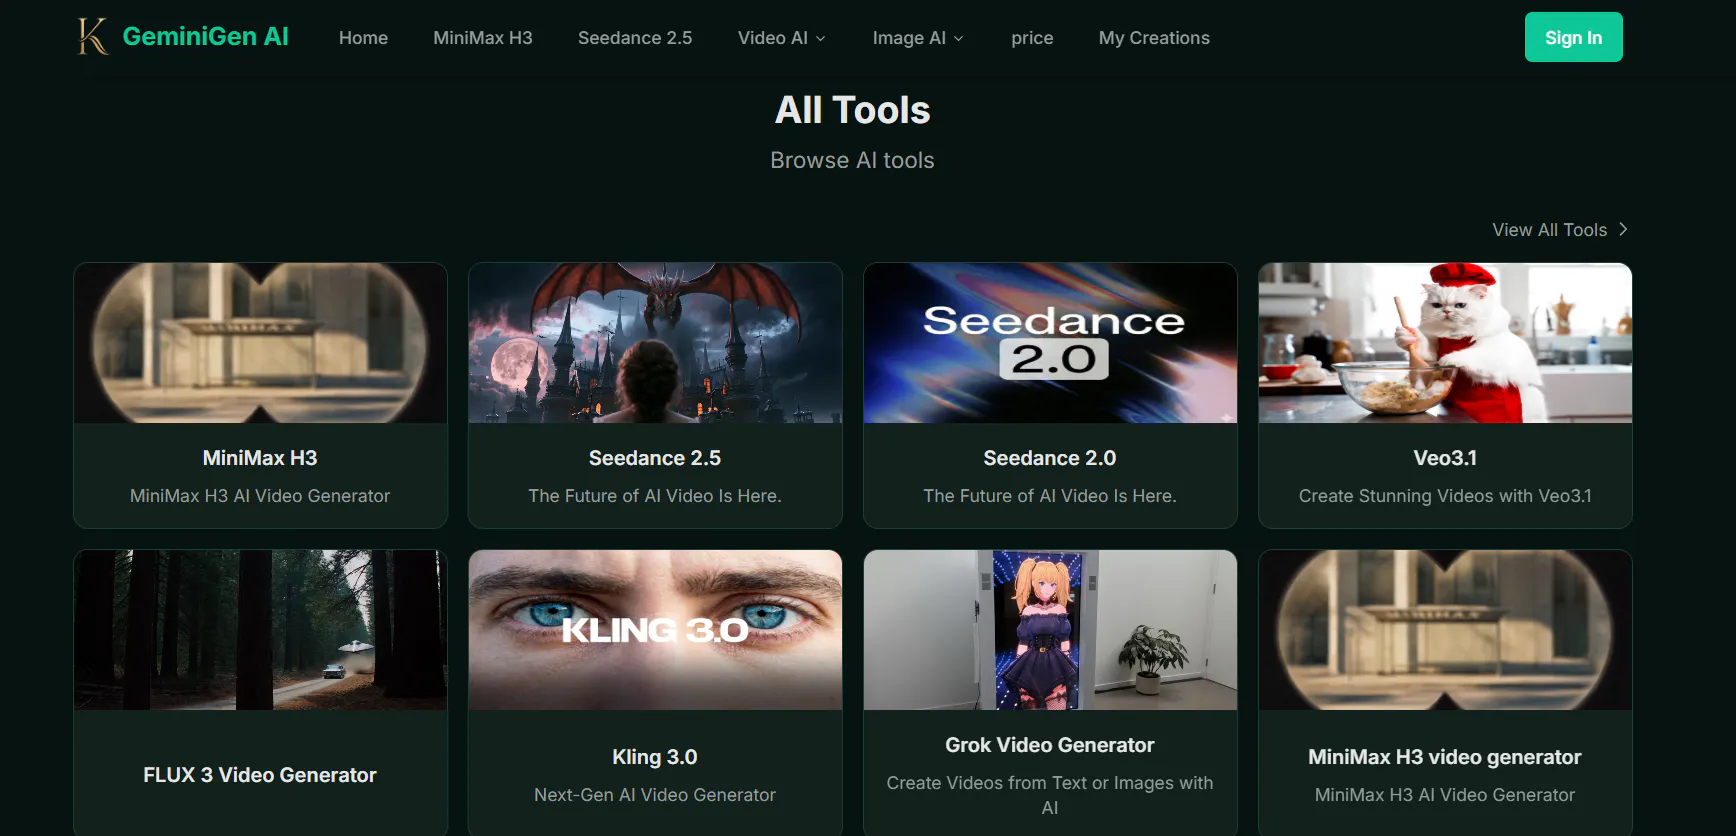Open the Seedance 2.0 logo thumbnail

click(1050, 343)
